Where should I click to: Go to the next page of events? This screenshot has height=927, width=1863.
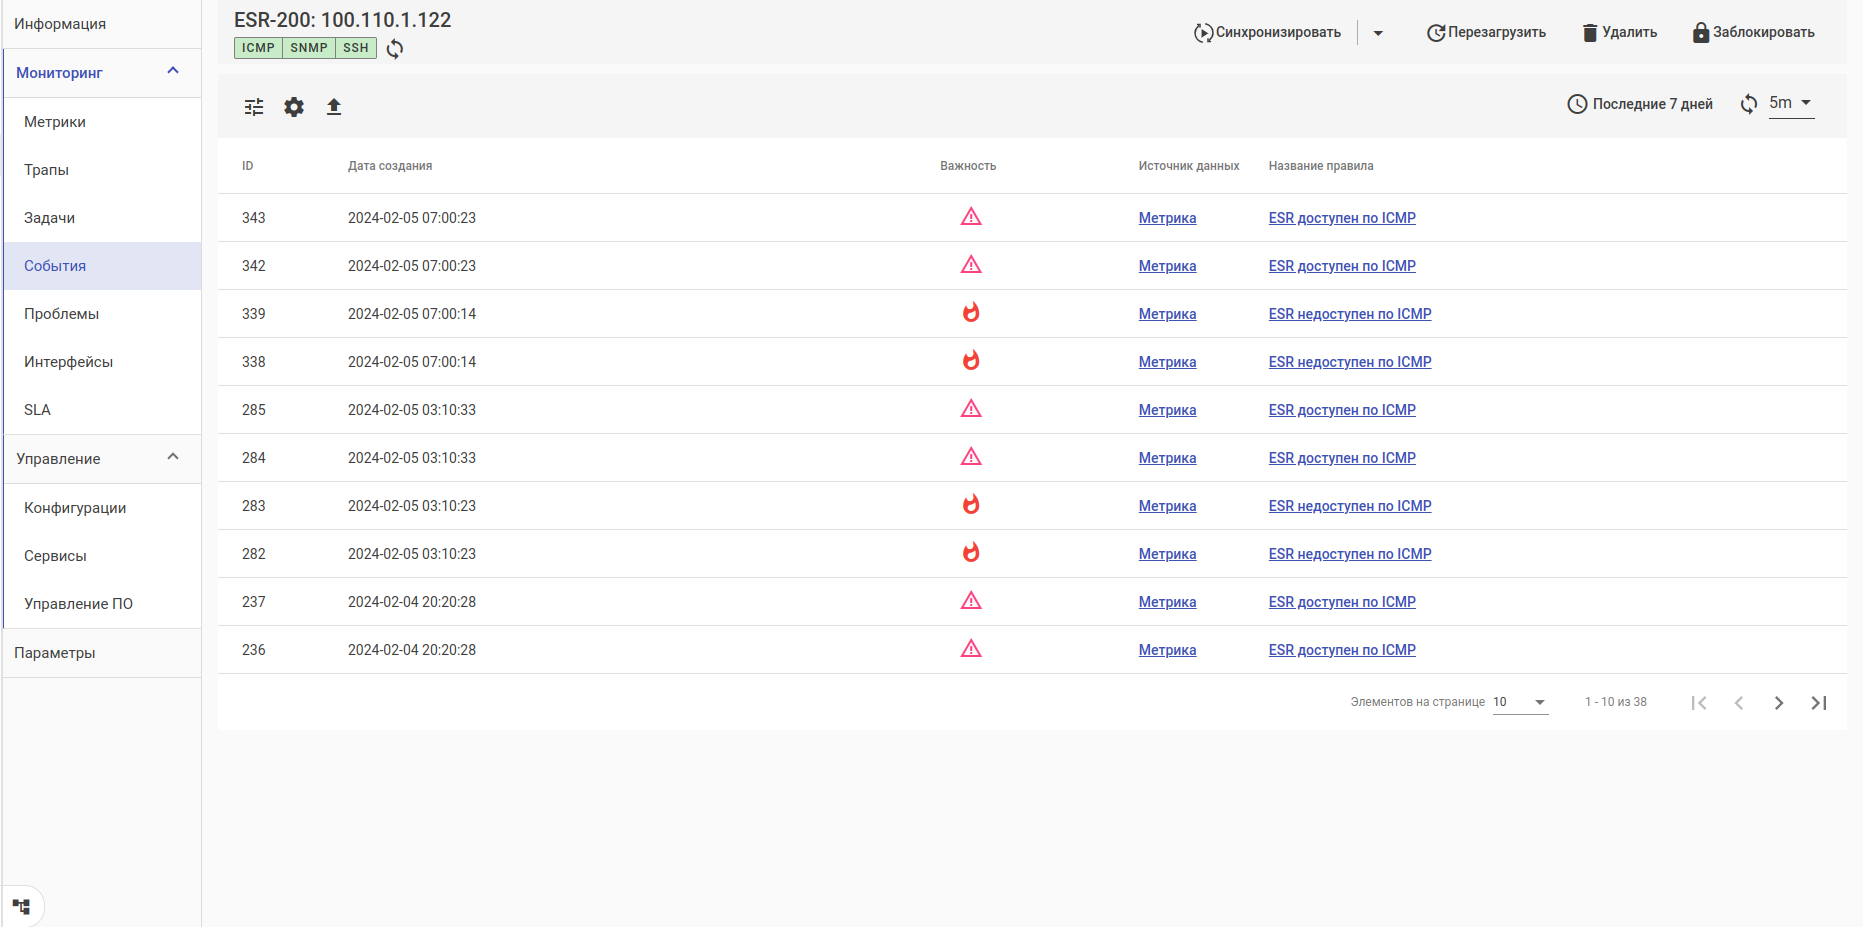tap(1779, 703)
